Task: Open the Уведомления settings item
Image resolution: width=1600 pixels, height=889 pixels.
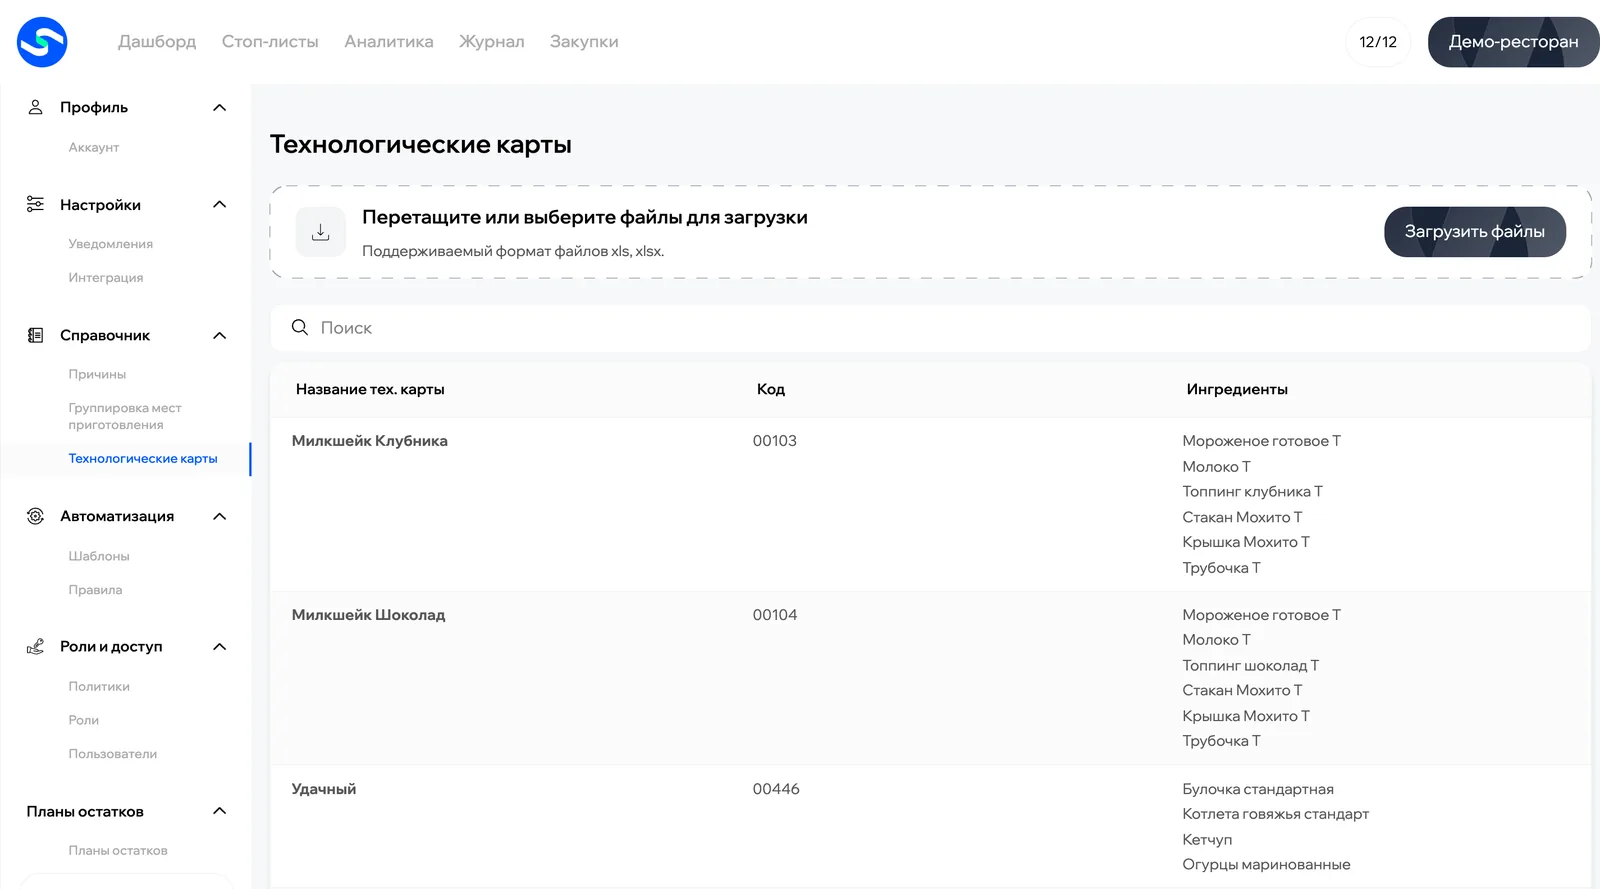Action: pyautogui.click(x=111, y=244)
